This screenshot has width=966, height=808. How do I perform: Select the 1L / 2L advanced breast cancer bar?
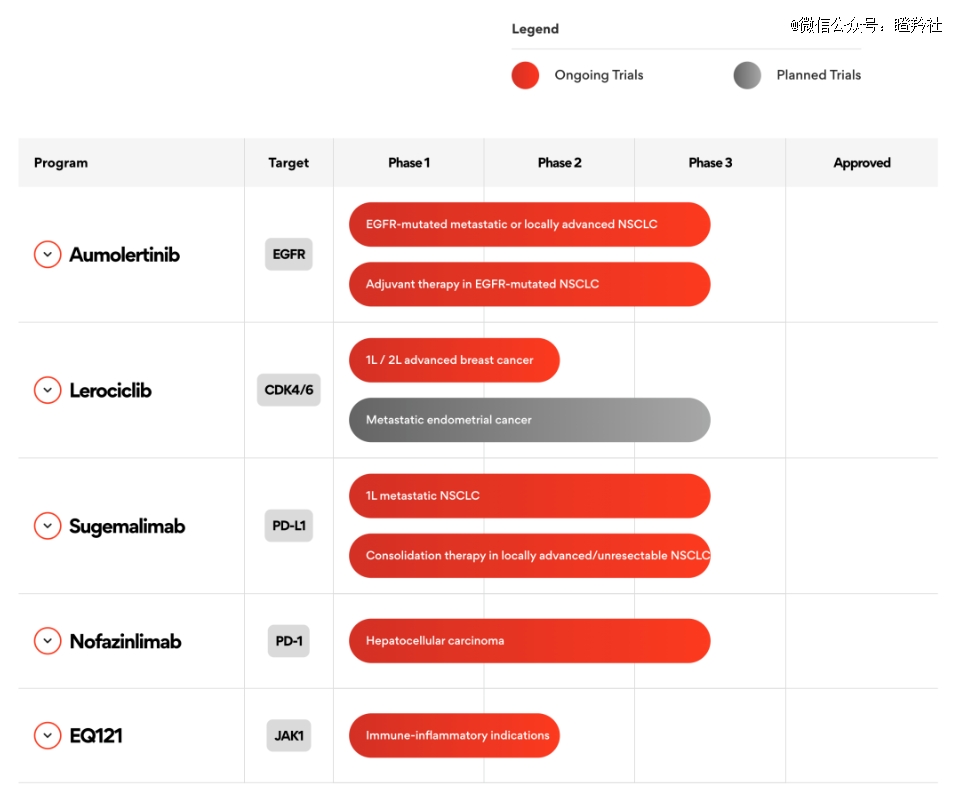click(x=454, y=360)
